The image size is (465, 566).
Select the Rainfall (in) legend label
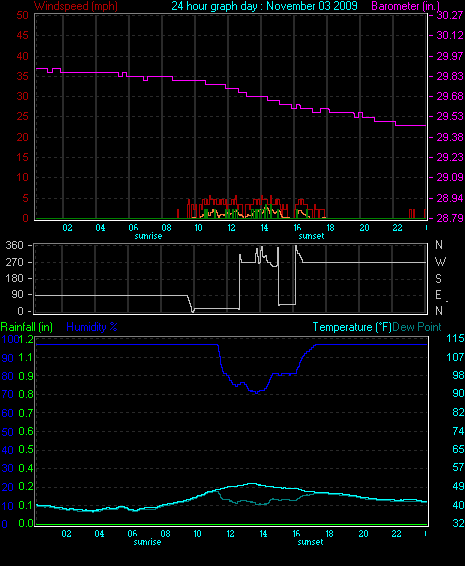[27, 327]
